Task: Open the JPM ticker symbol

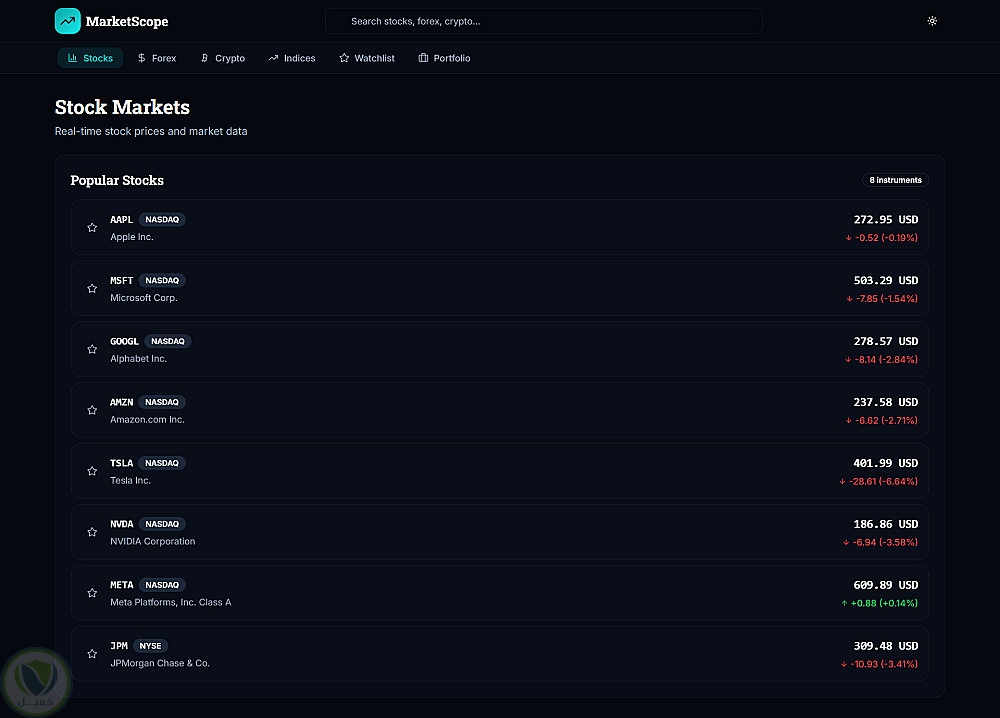Action: pos(119,646)
